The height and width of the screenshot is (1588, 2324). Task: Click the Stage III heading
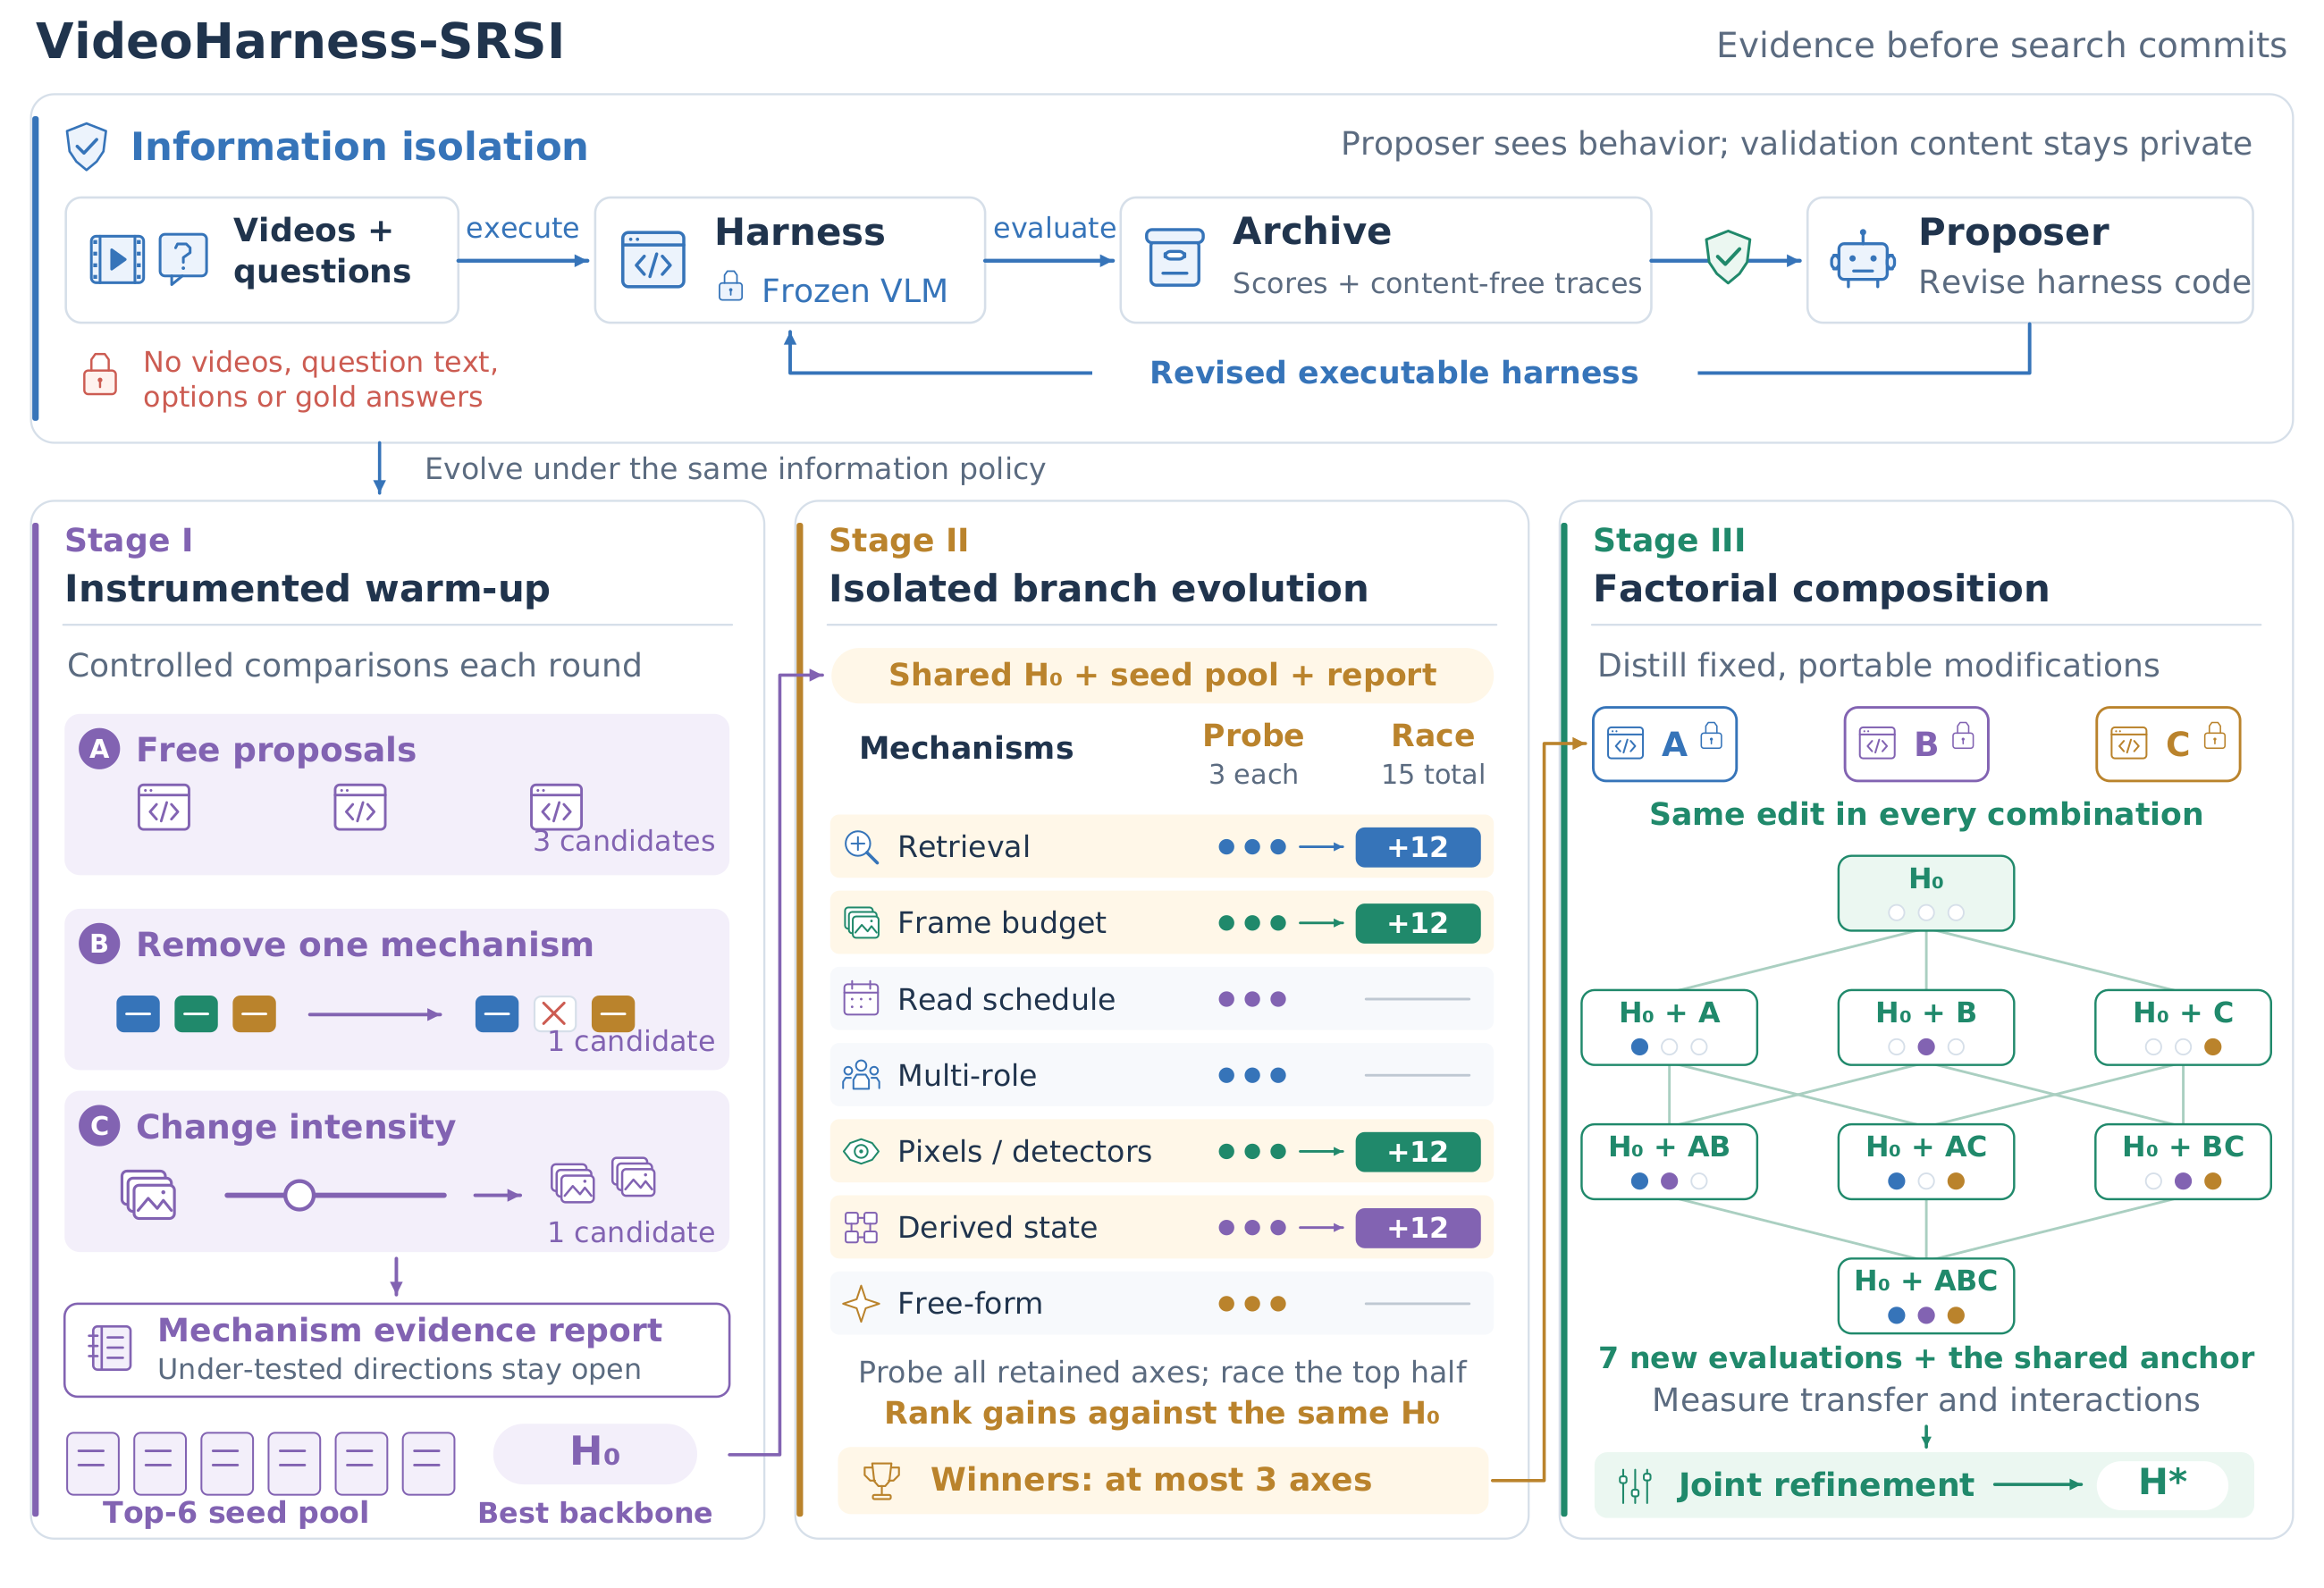point(1669,540)
